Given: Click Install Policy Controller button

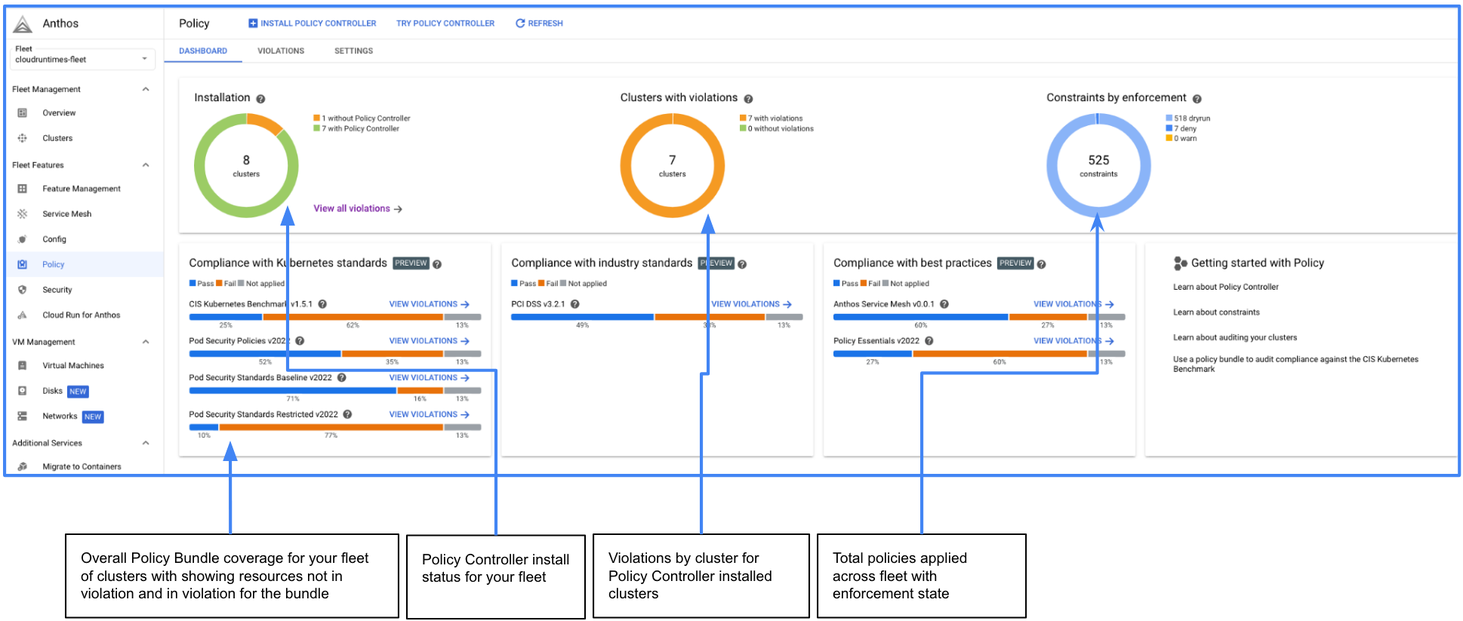Looking at the screenshot, I should click(x=313, y=23).
